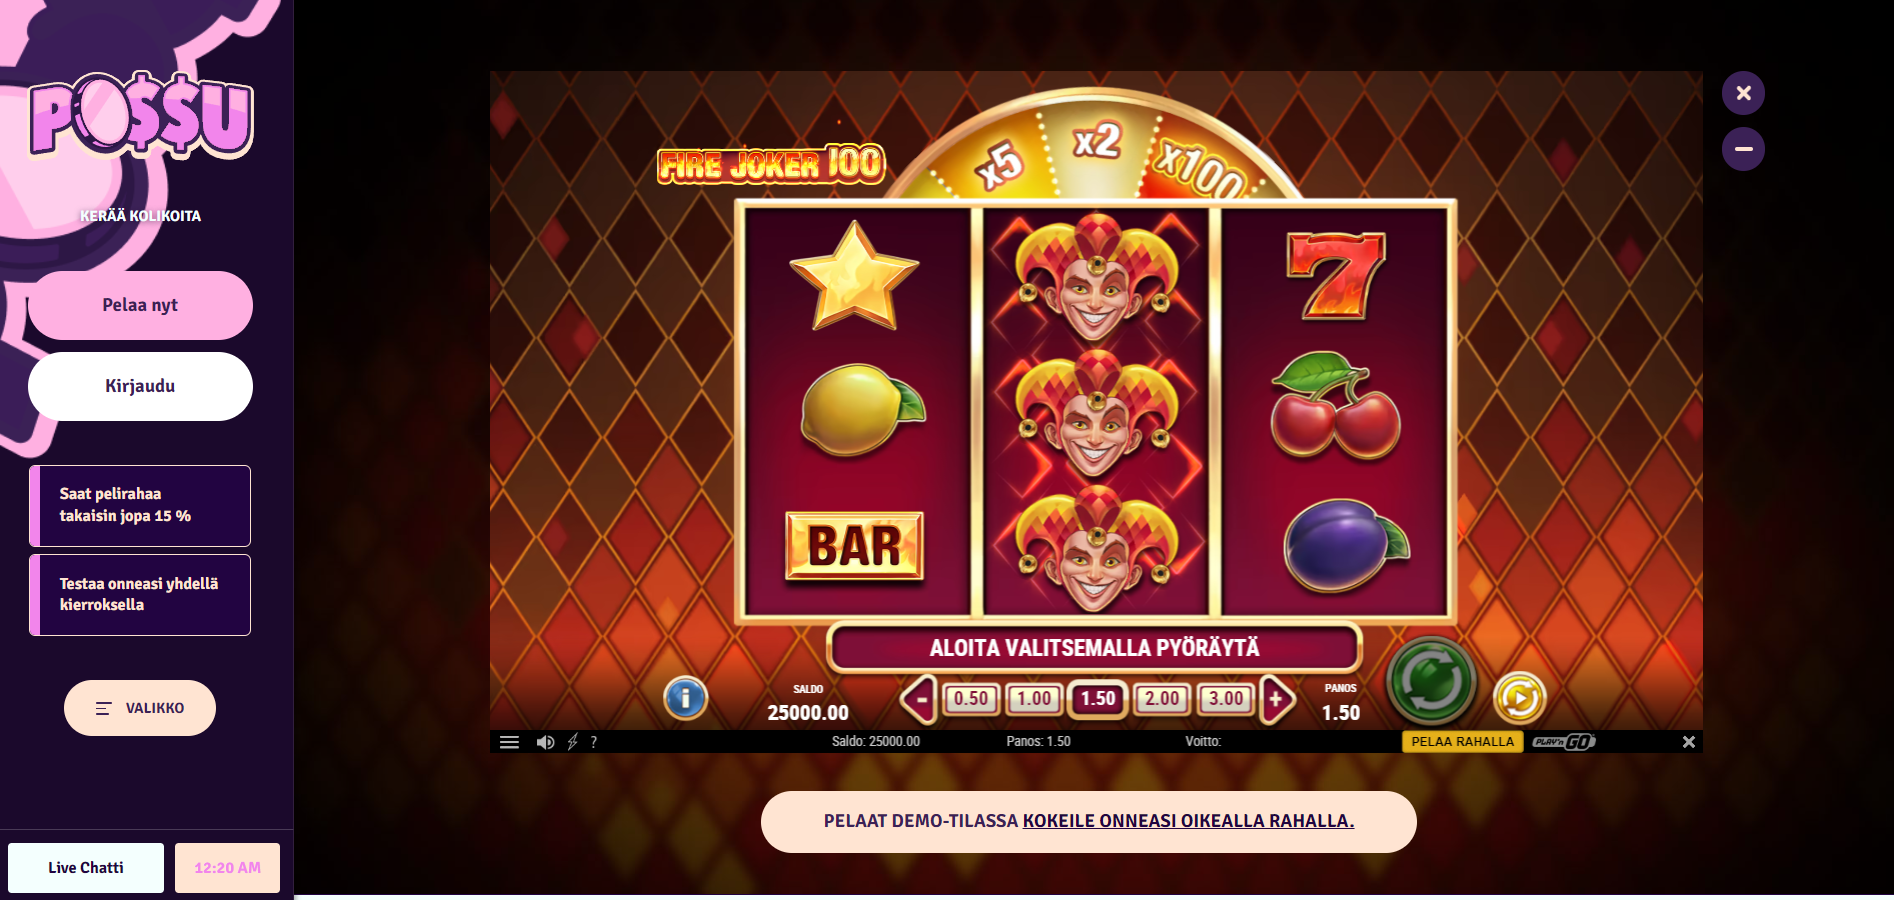Screen dimensions: 1894x900
Task: Decrease bet with minus arrow
Action: click(919, 699)
